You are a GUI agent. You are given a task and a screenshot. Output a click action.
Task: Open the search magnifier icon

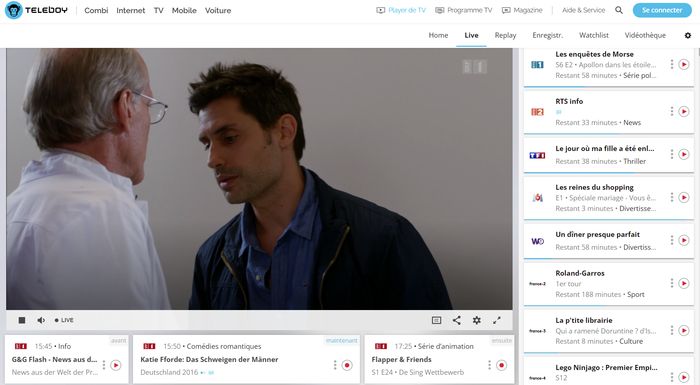pos(619,10)
